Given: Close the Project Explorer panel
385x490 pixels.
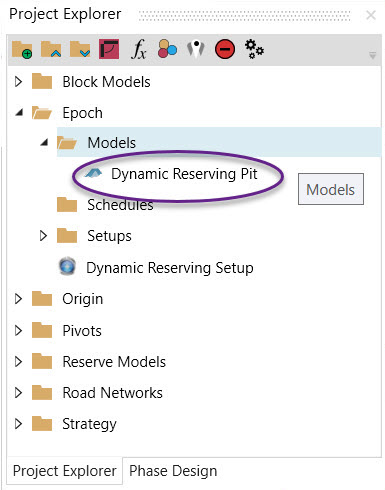Looking at the screenshot, I should point(371,15).
